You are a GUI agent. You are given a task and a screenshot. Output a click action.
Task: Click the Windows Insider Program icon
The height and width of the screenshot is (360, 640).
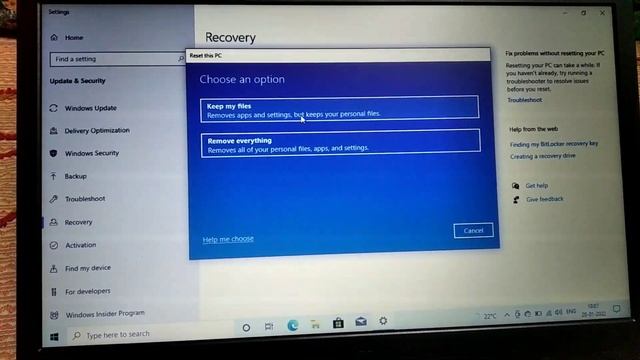(54, 315)
